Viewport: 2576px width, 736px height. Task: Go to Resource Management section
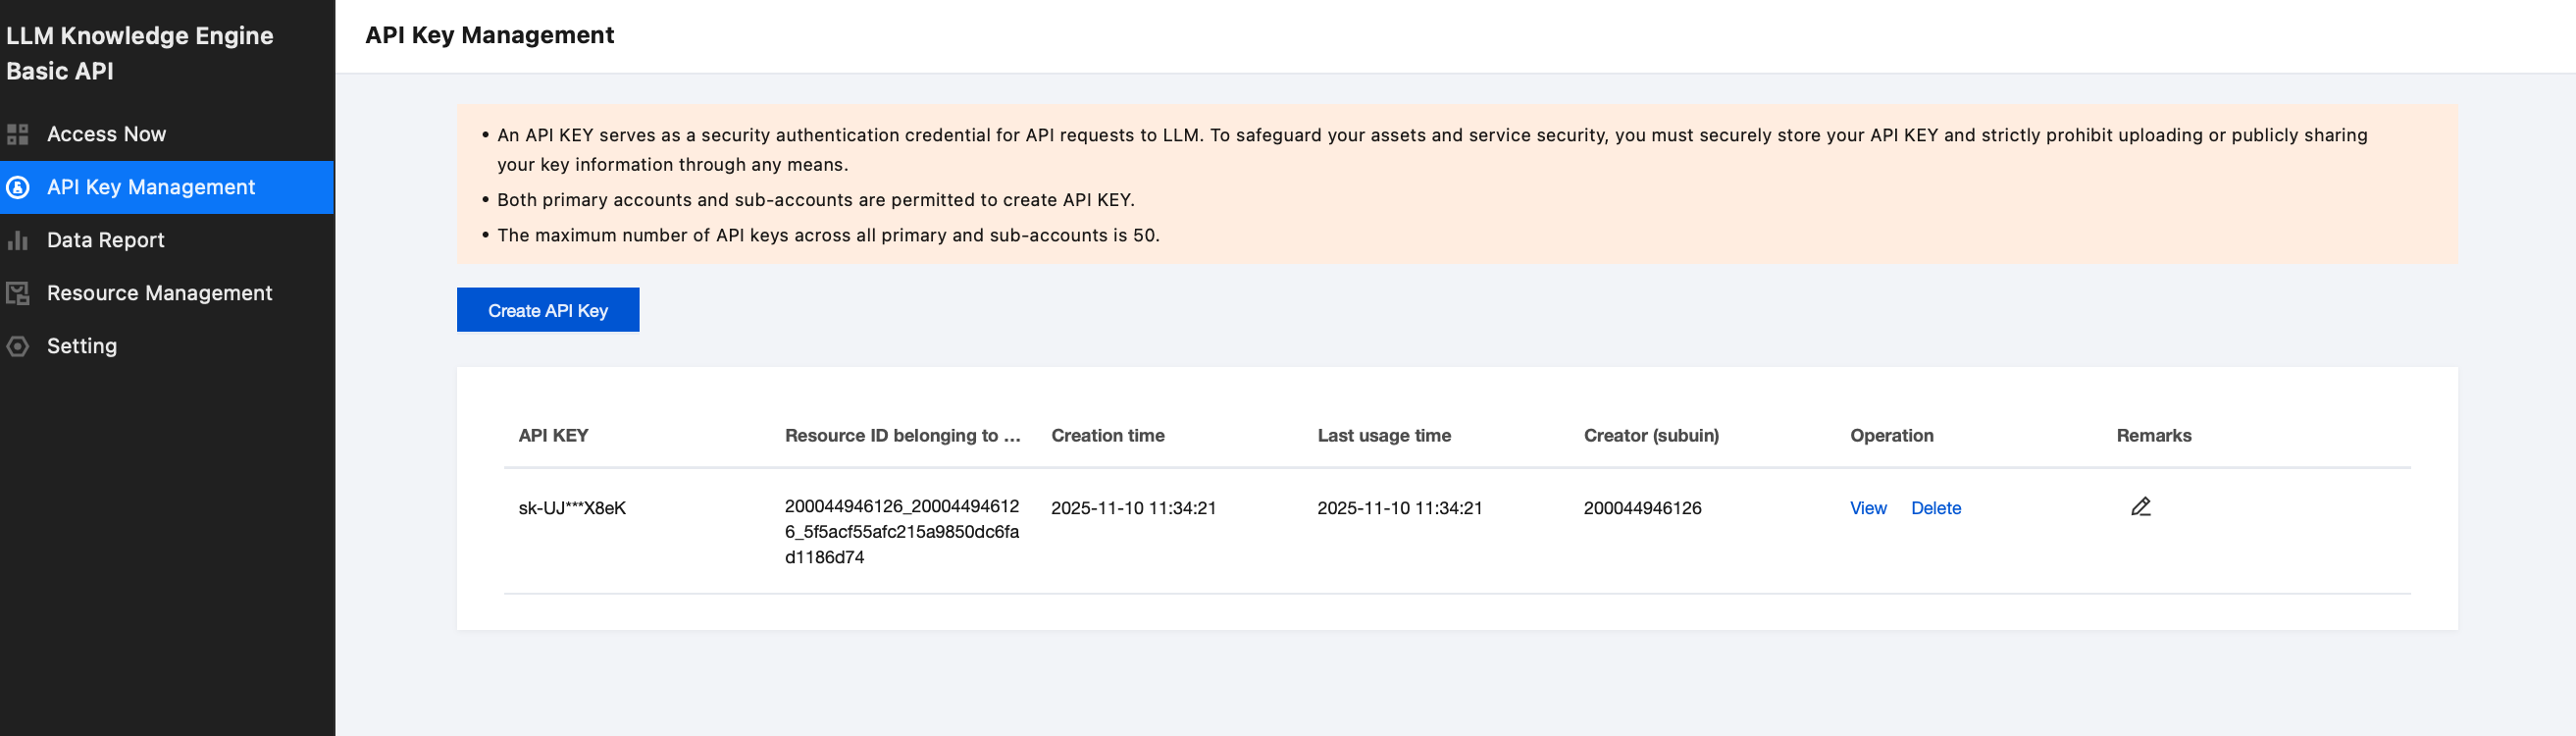159,293
